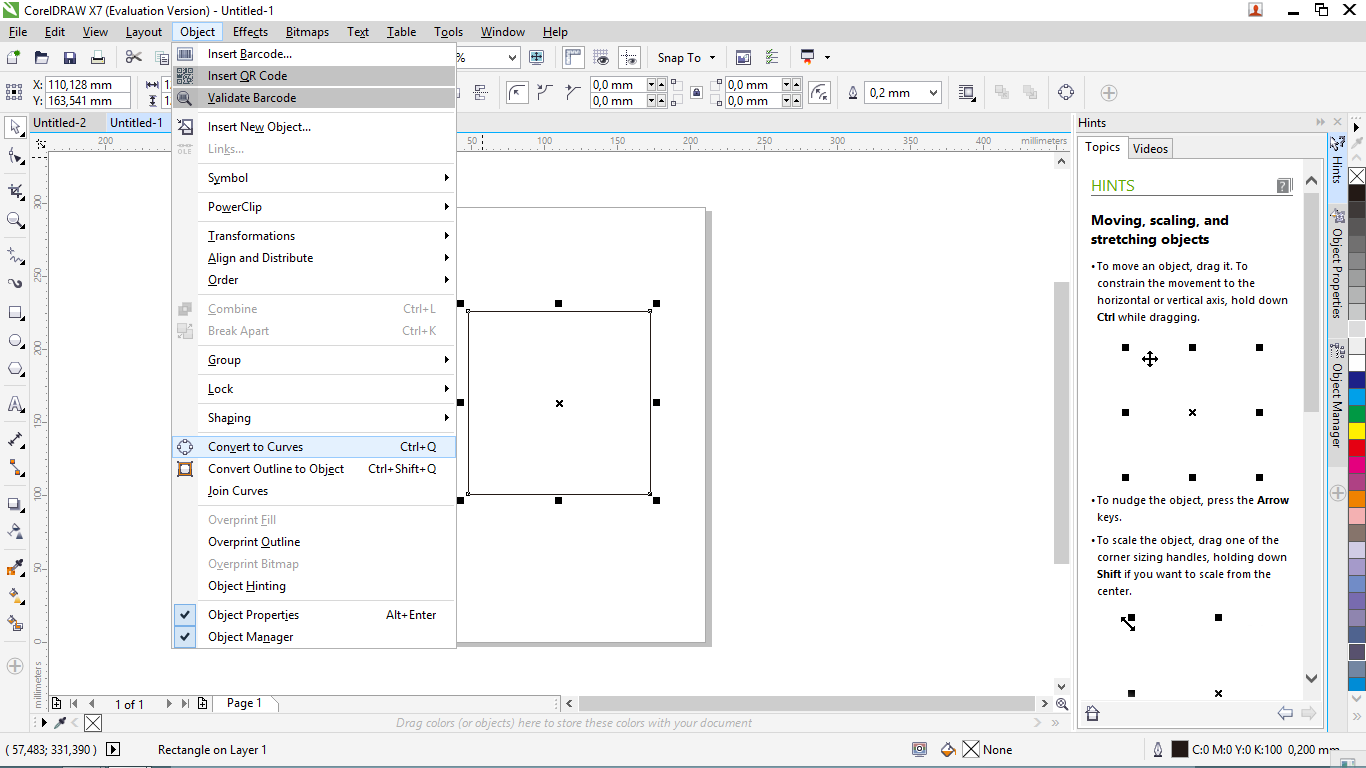Expand the PowerClip submenu
Image resolution: width=1366 pixels, height=768 pixels.
[314, 207]
